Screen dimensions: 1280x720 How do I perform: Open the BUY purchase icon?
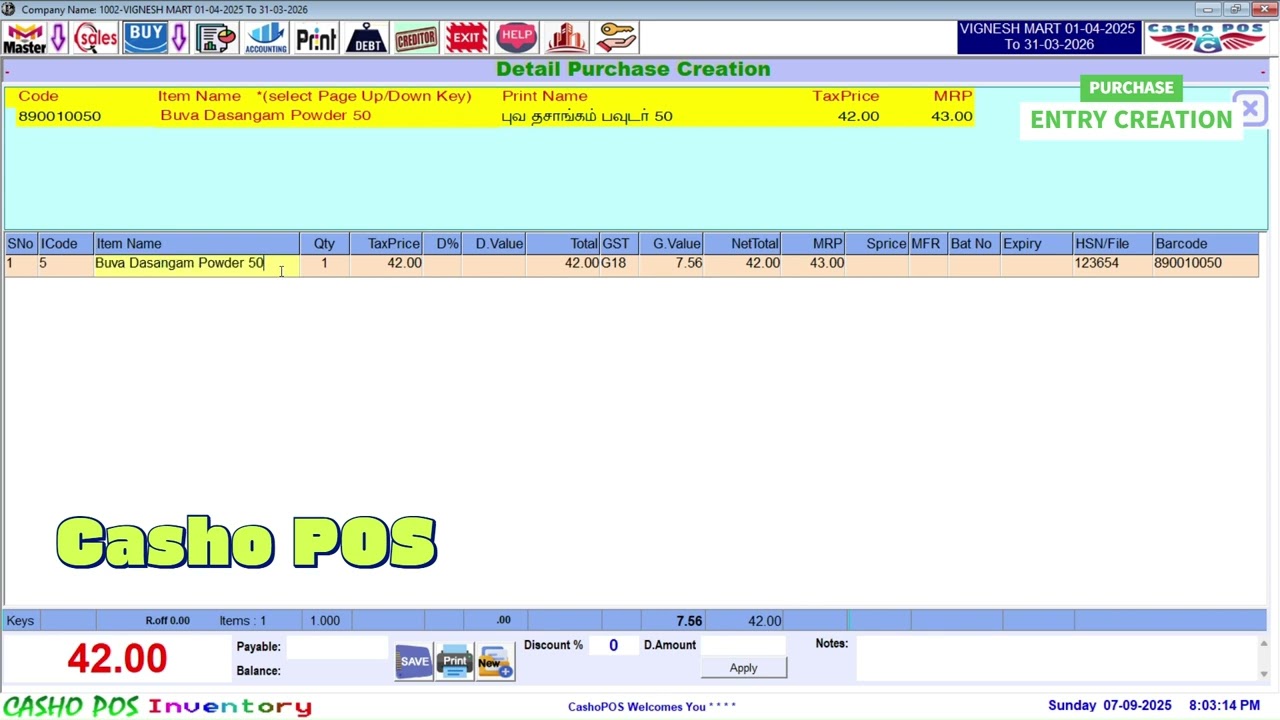click(x=146, y=38)
